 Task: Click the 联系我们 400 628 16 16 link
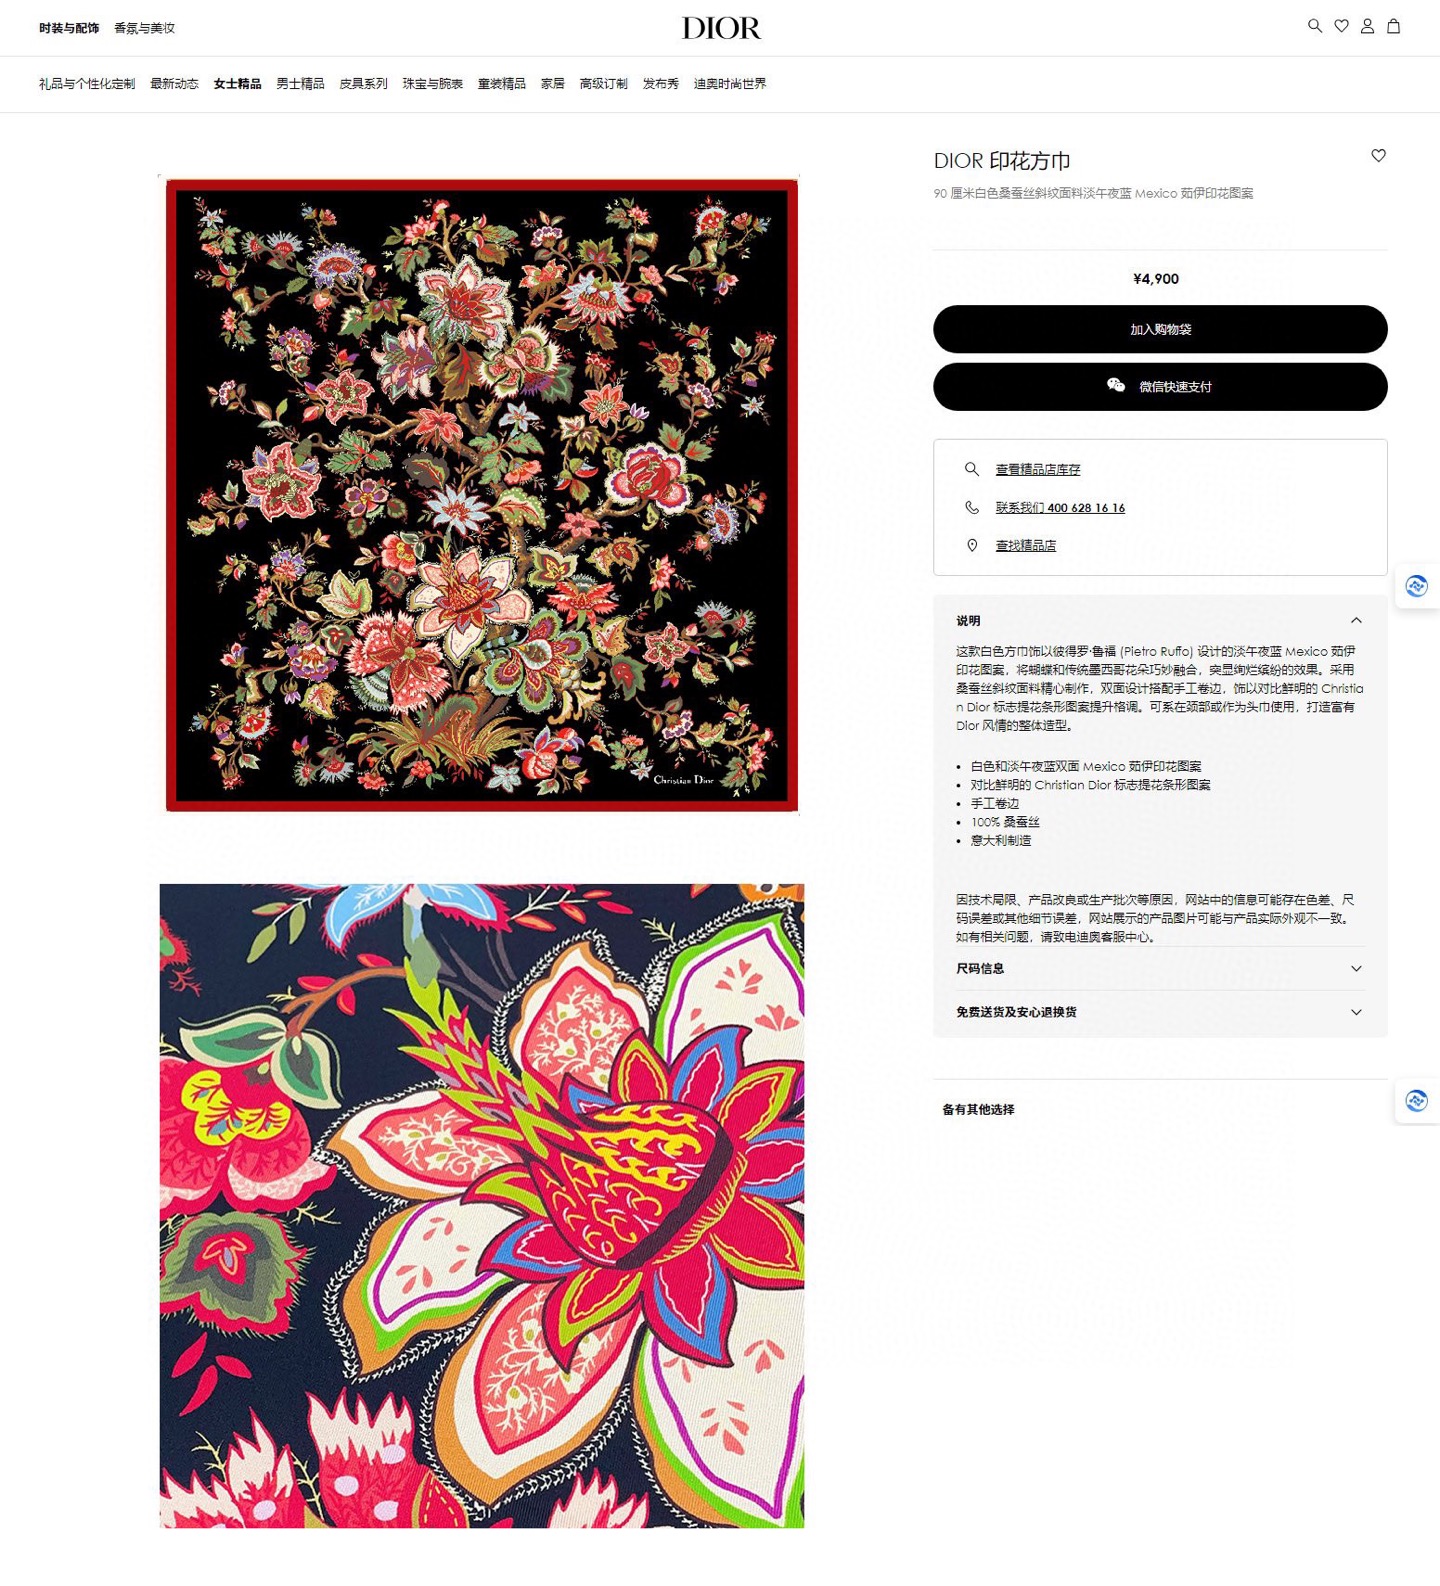point(1060,507)
